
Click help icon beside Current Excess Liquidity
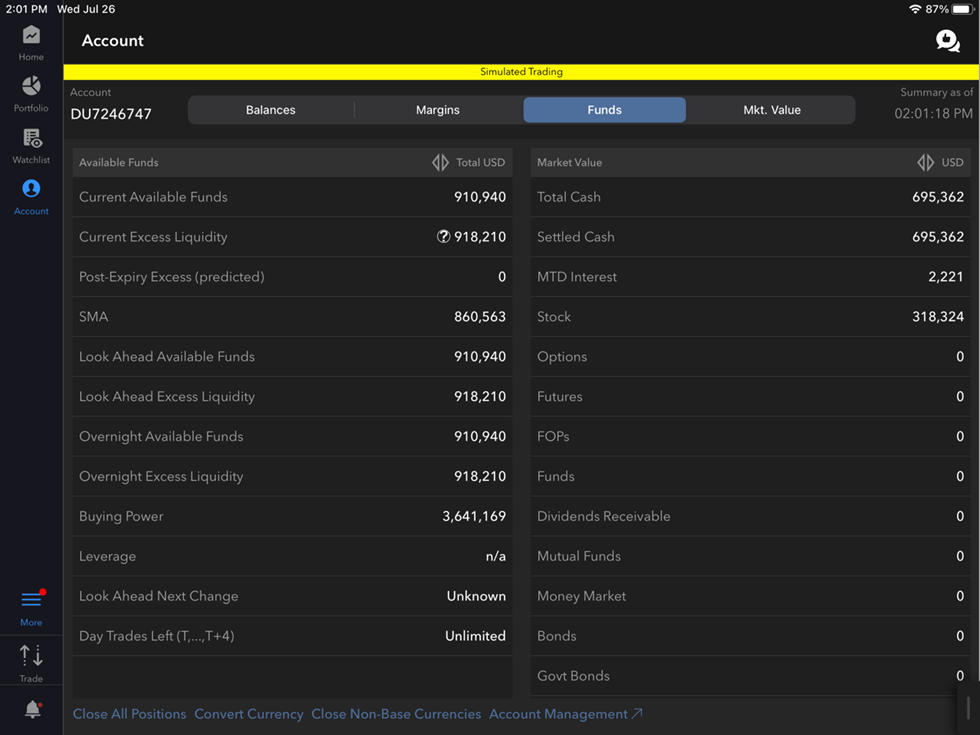(443, 237)
